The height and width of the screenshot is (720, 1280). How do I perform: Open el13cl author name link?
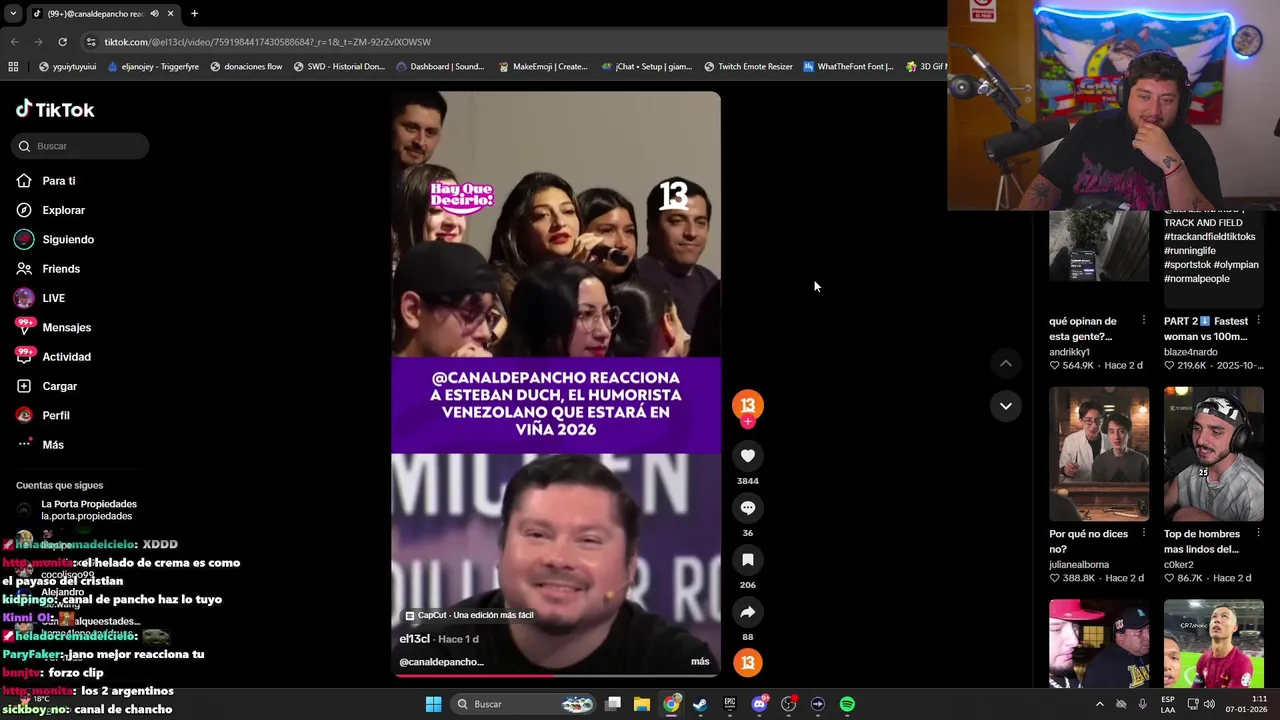pyautogui.click(x=414, y=639)
